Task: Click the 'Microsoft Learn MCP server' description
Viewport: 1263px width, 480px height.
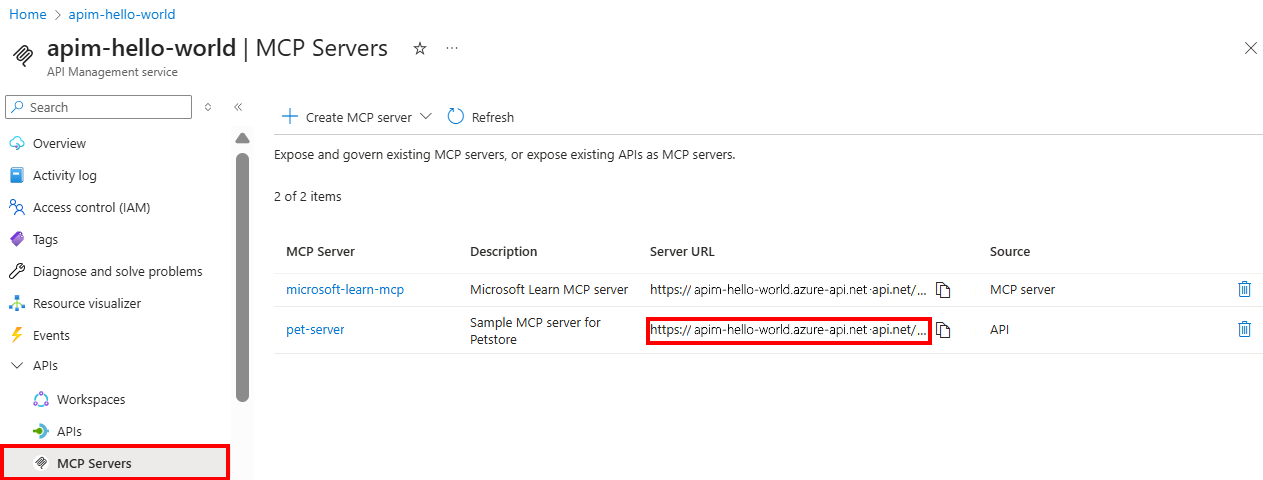Action: 549,289
